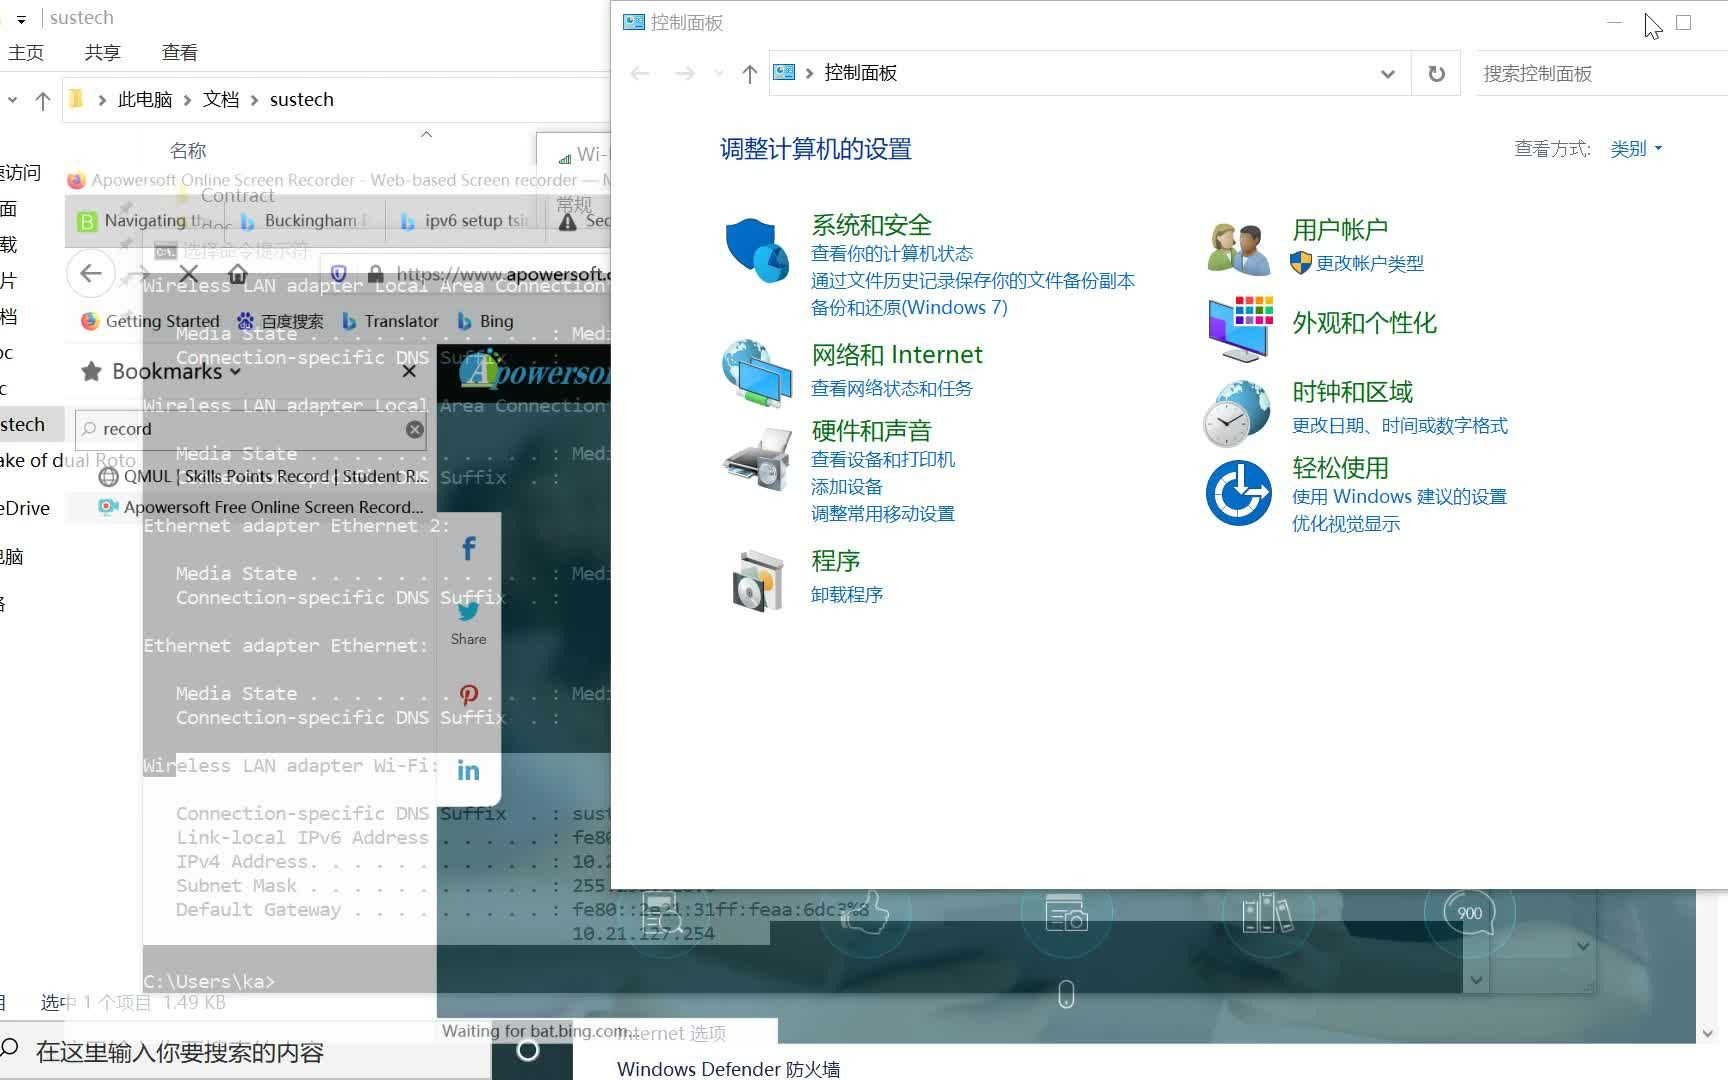Click the 900 chat bubble icon

[x=1469, y=912]
